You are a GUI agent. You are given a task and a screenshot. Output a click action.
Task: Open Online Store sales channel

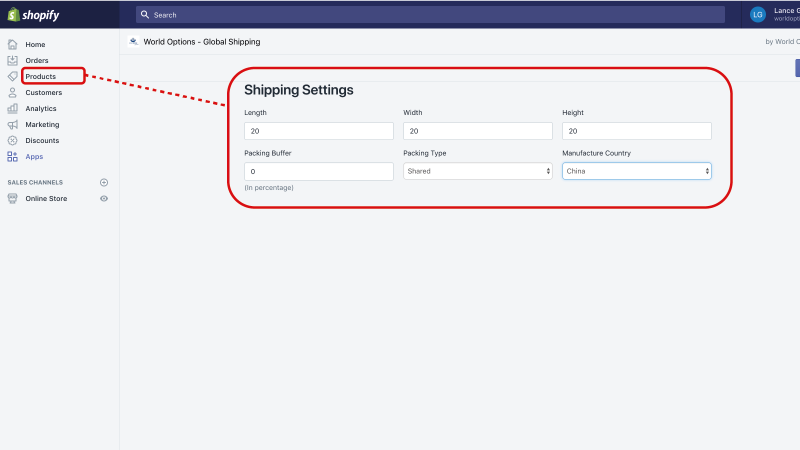coord(46,198)
